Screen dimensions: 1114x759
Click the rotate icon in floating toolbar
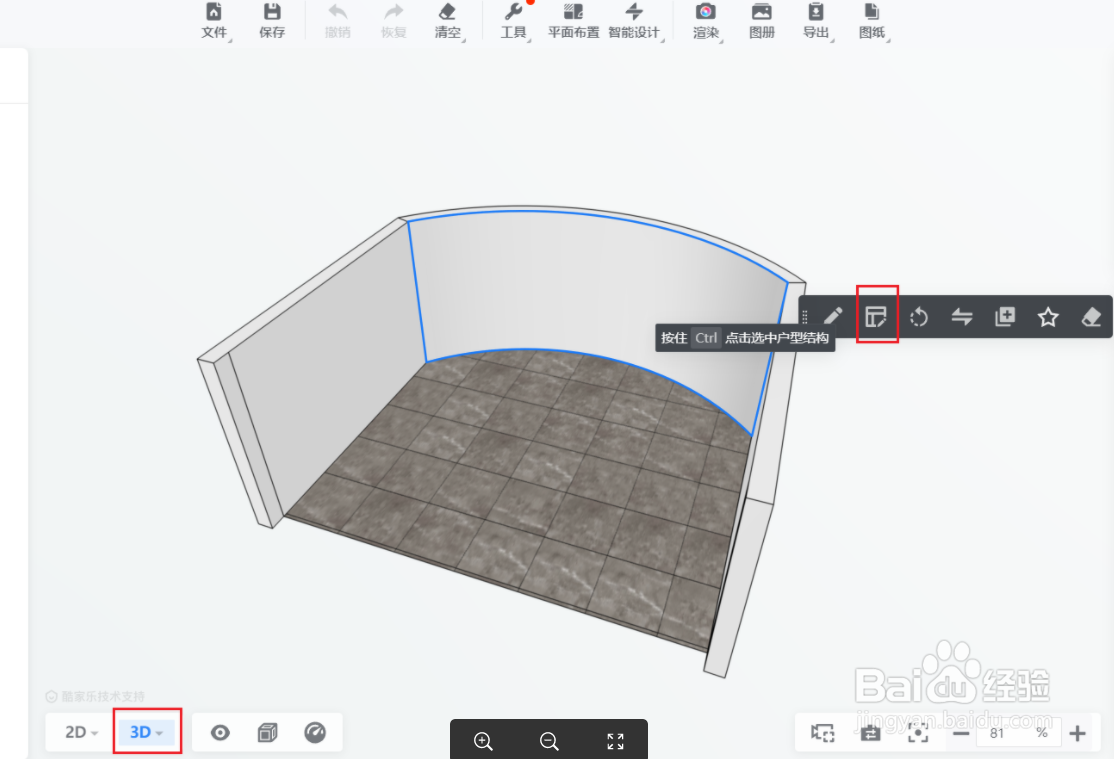[919, 317]
